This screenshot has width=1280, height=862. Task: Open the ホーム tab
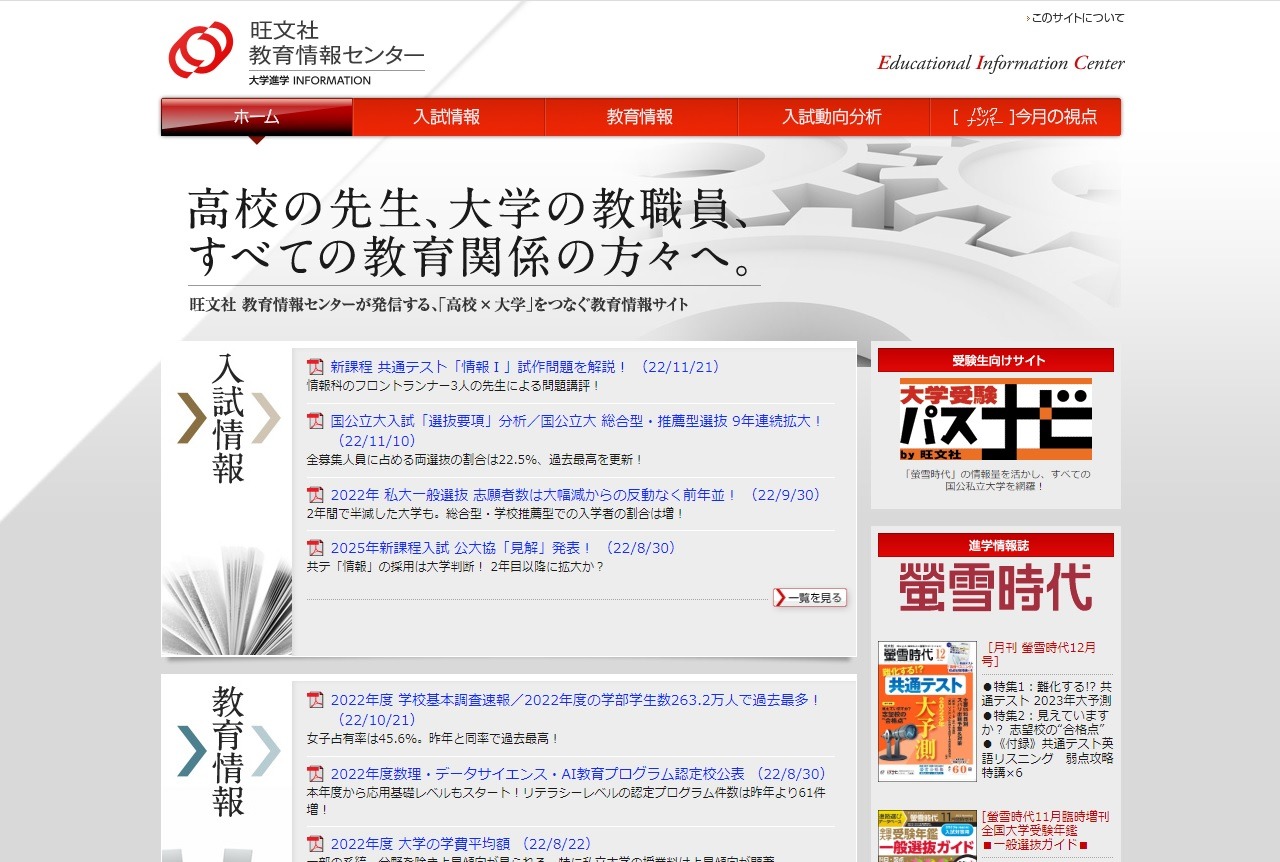(x=257, y=117)
